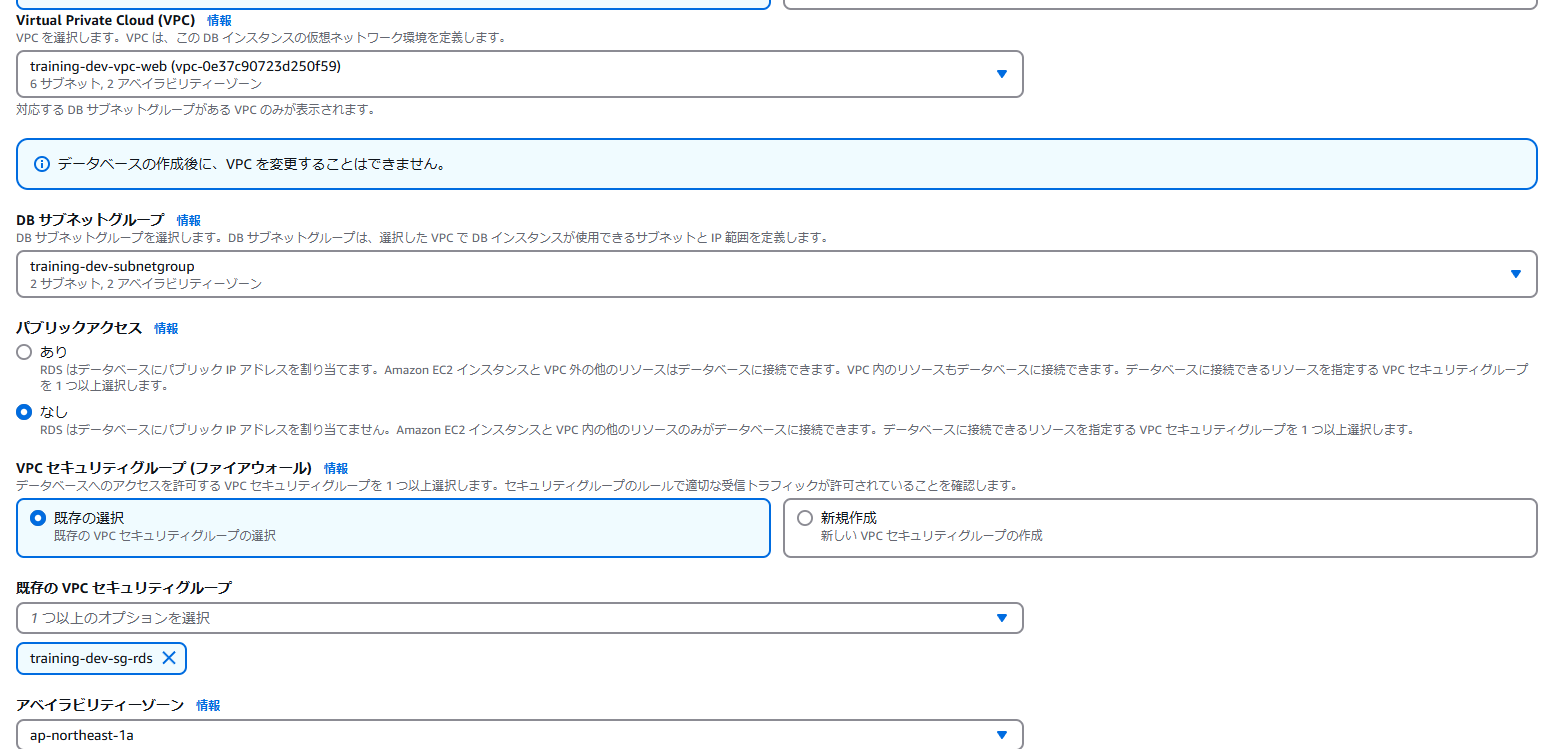Screen dimensions: 1554x749
Task: Click the chevron on アベイラビリティーゾーン dropdown
Action: click(1002, 735)
